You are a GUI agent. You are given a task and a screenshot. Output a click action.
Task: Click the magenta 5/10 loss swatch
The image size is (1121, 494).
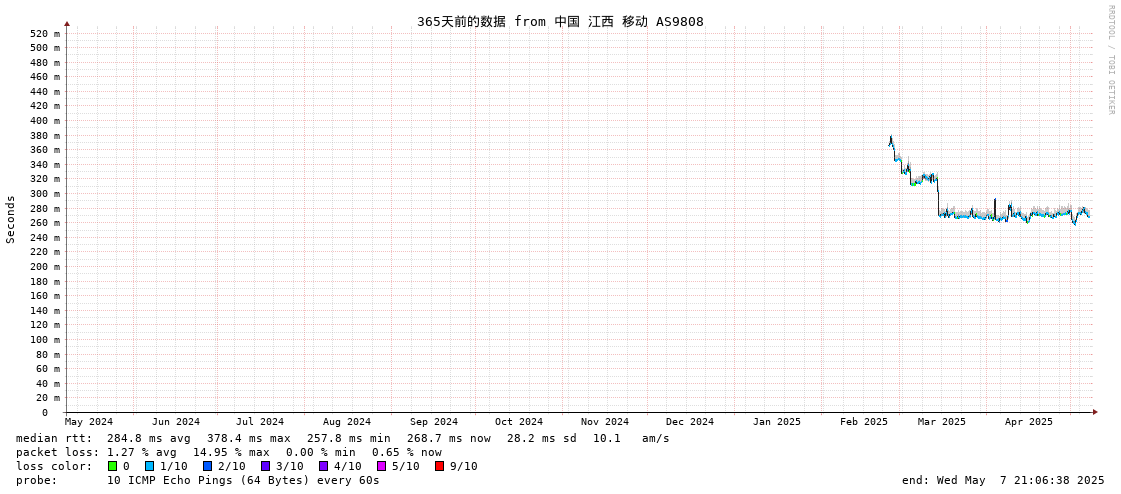(381, 466)
